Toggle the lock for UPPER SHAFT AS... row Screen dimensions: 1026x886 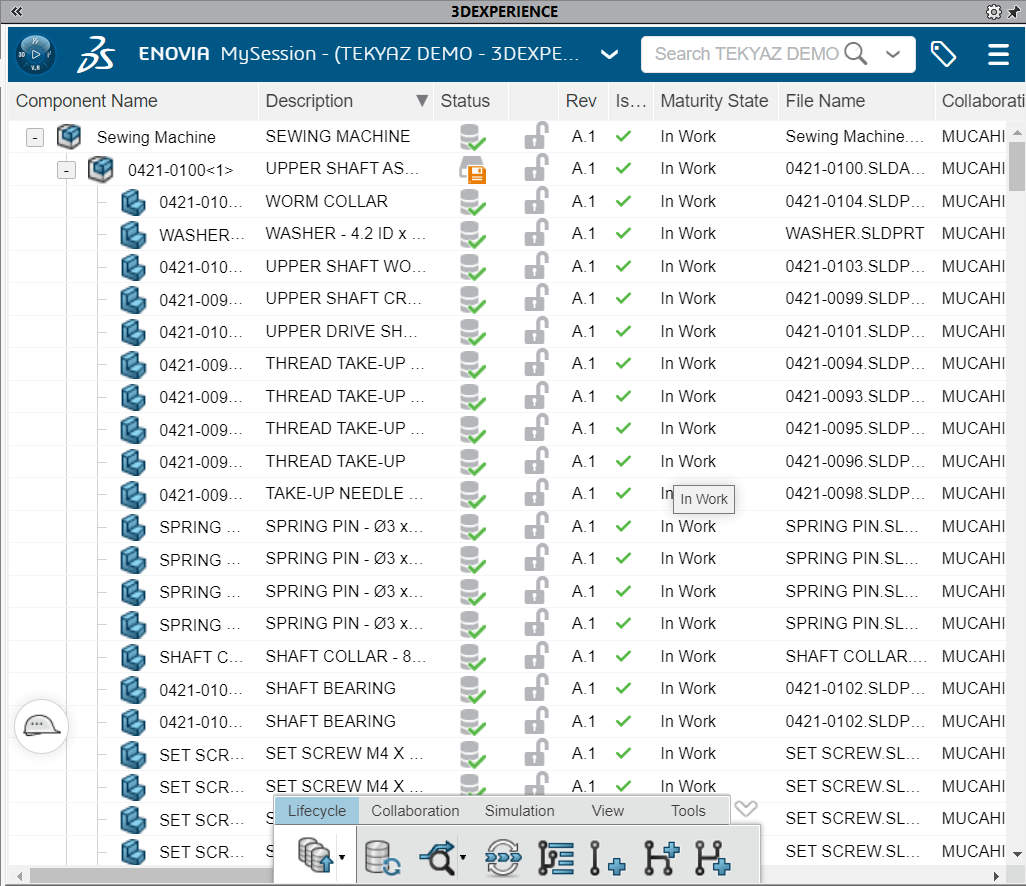pyautogui.click(x=536, y=168)
